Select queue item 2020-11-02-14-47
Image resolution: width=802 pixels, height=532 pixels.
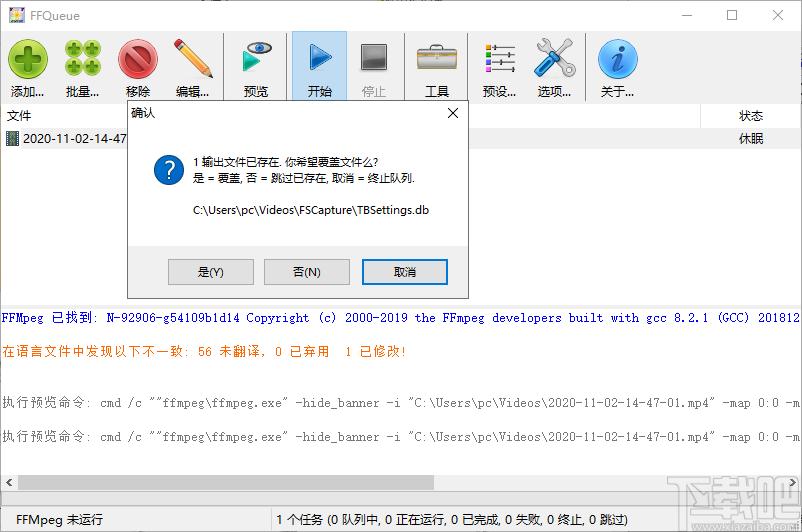click(x=75, y=139)
